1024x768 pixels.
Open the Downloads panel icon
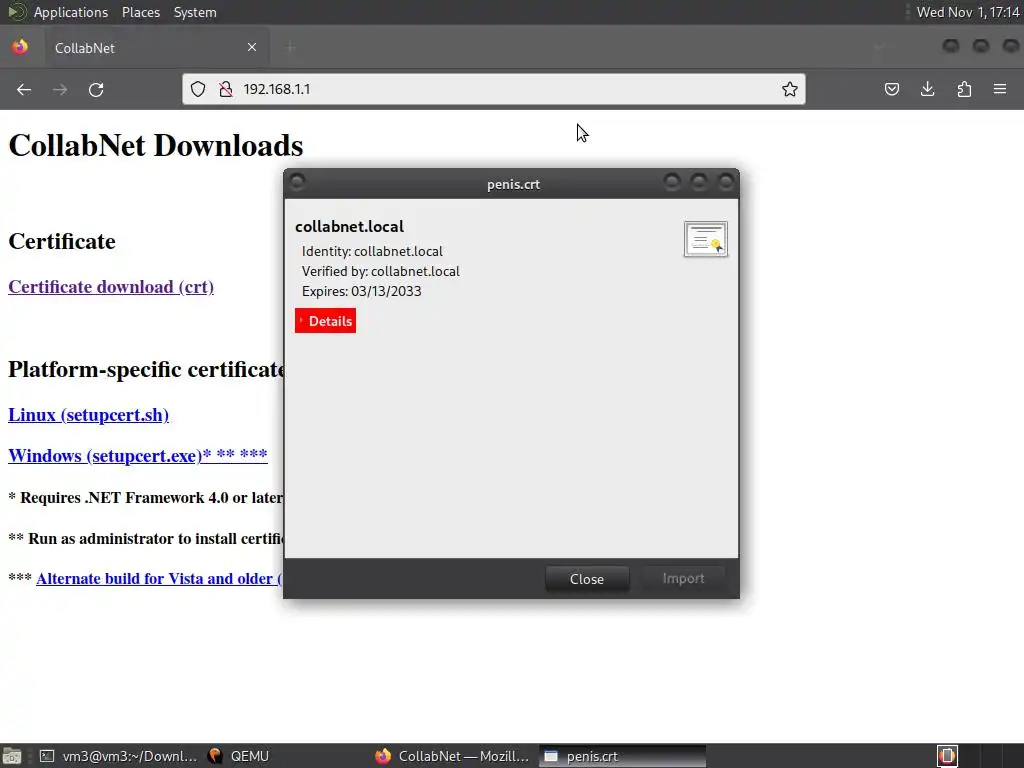[927, 89]
